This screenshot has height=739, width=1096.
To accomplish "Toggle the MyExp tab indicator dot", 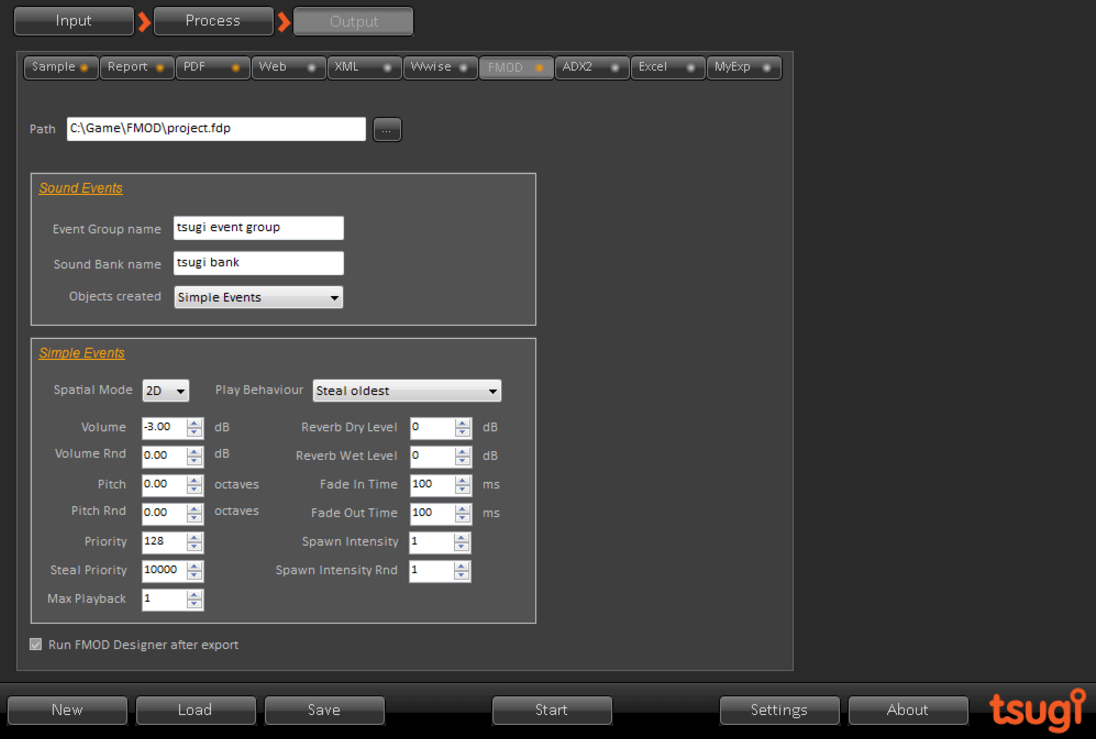I will click(767, 68).
